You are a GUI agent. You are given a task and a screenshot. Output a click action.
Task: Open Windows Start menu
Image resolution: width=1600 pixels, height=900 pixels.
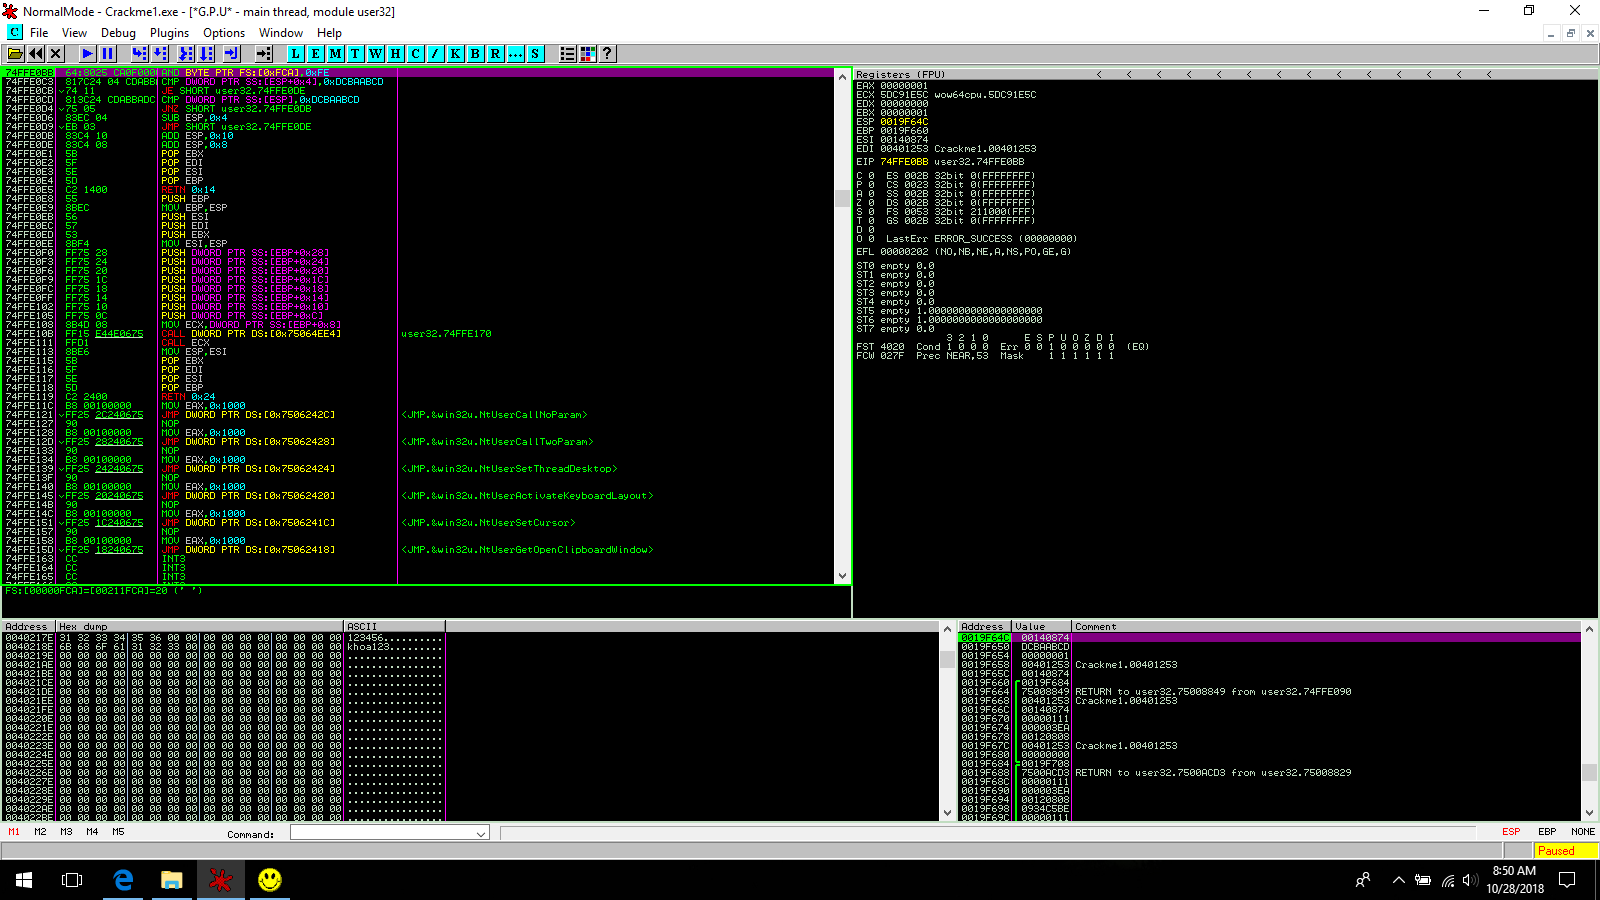coord(24,880)
